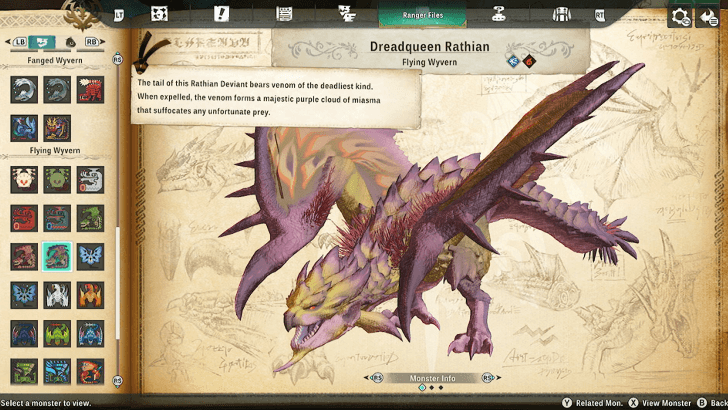Select grey monster icon in Fanged Wyvern row
The height and width of the screenshot is (410, 728).
57,90
